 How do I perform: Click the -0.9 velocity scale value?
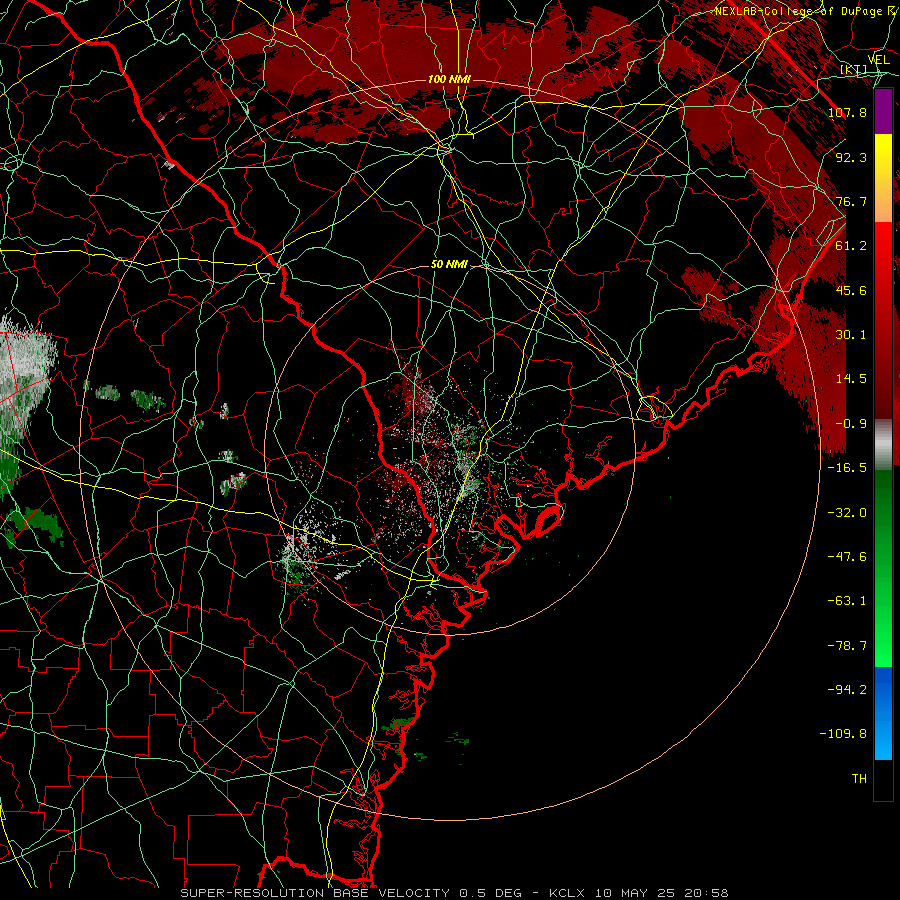851,424
